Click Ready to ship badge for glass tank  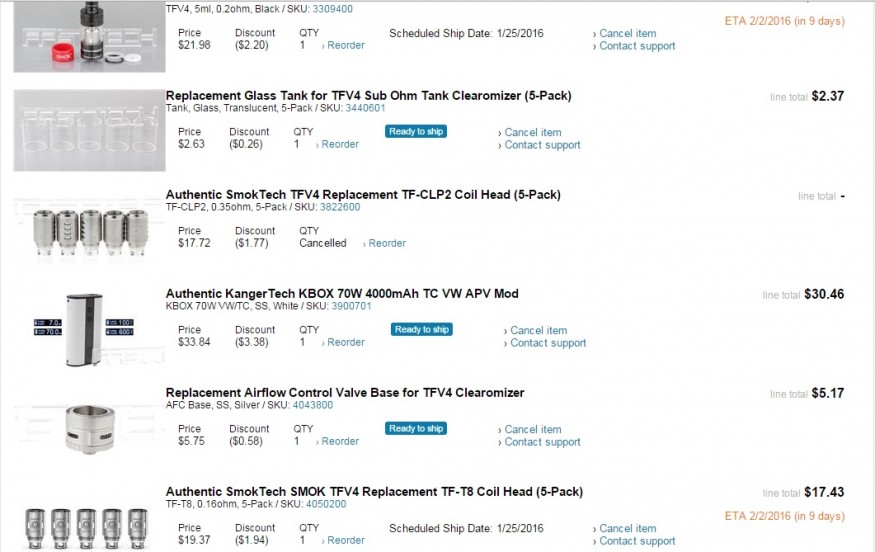[416, 131]
